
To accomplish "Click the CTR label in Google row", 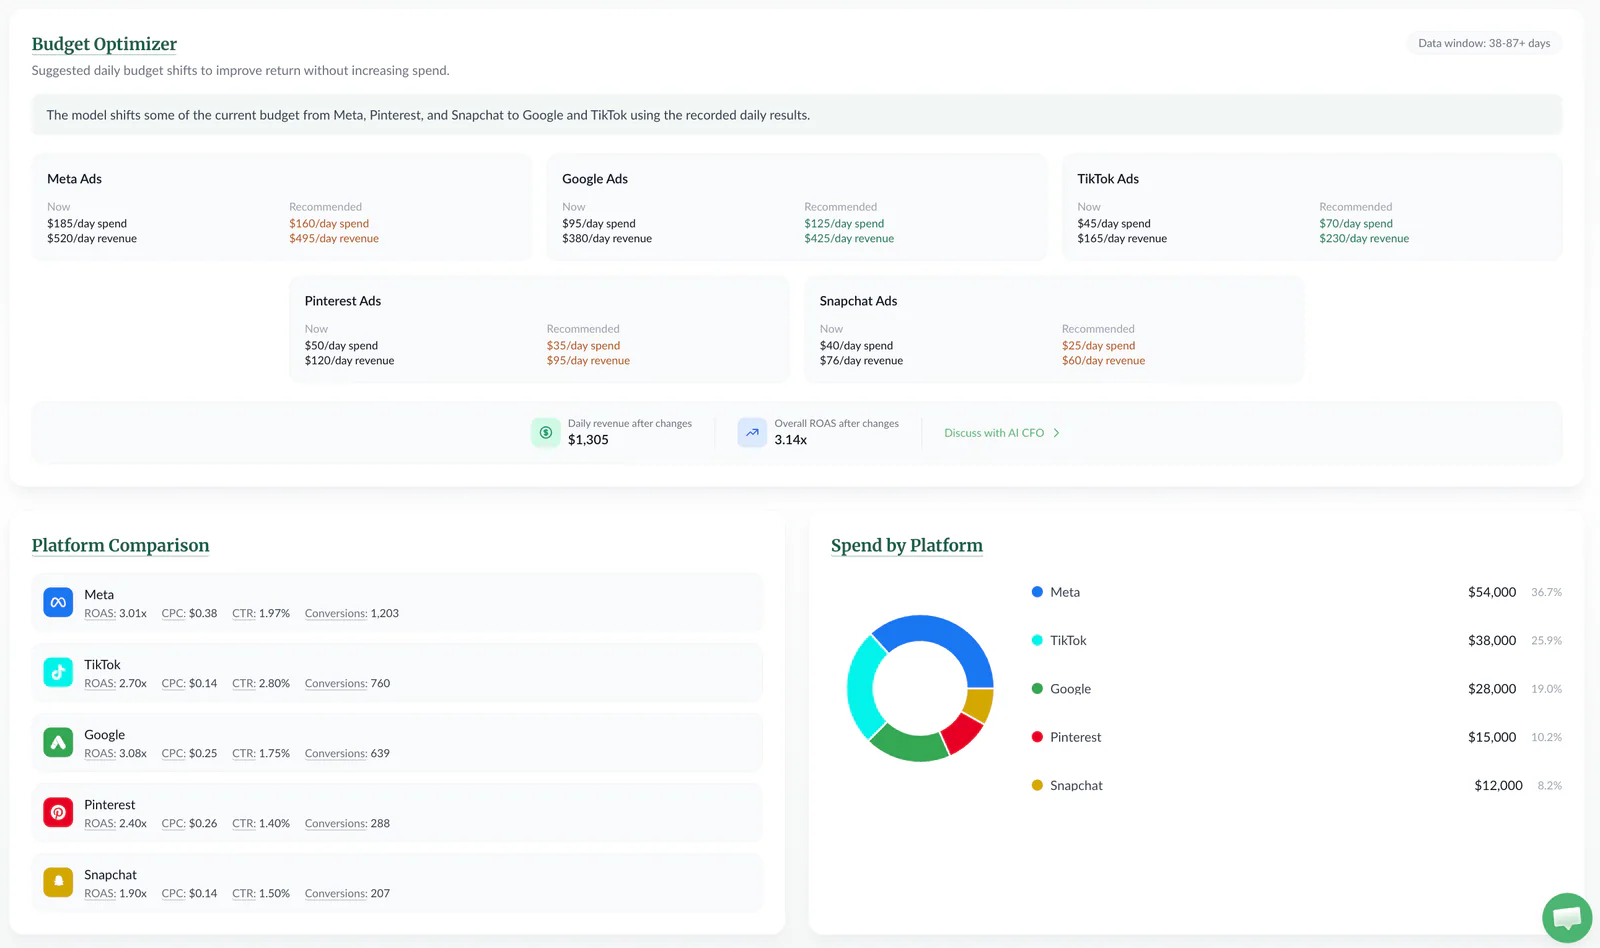I will (x=244, y=754).
